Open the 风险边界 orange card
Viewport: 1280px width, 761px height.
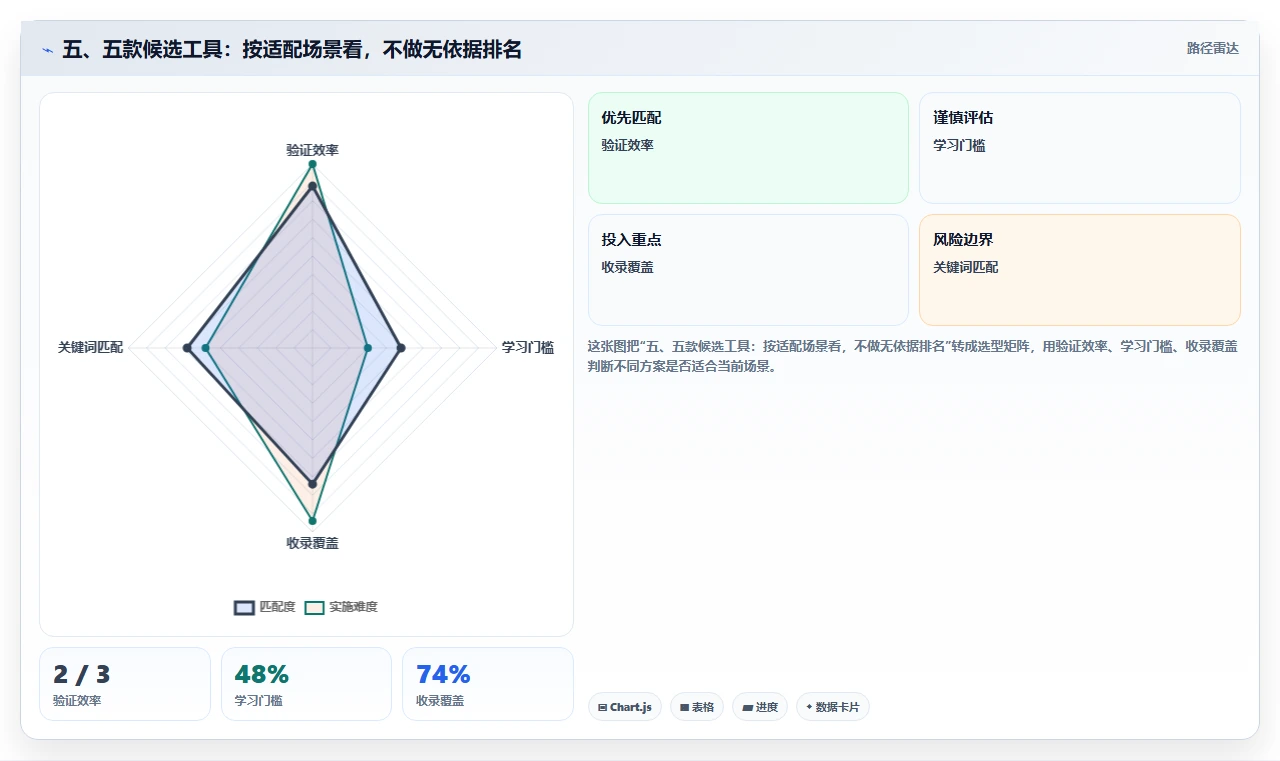(1080, 270)
